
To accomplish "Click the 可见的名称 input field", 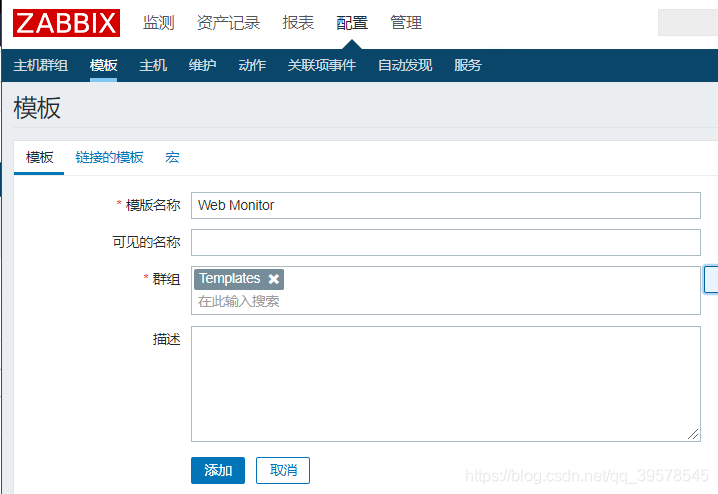I will (x=446, y=242).
